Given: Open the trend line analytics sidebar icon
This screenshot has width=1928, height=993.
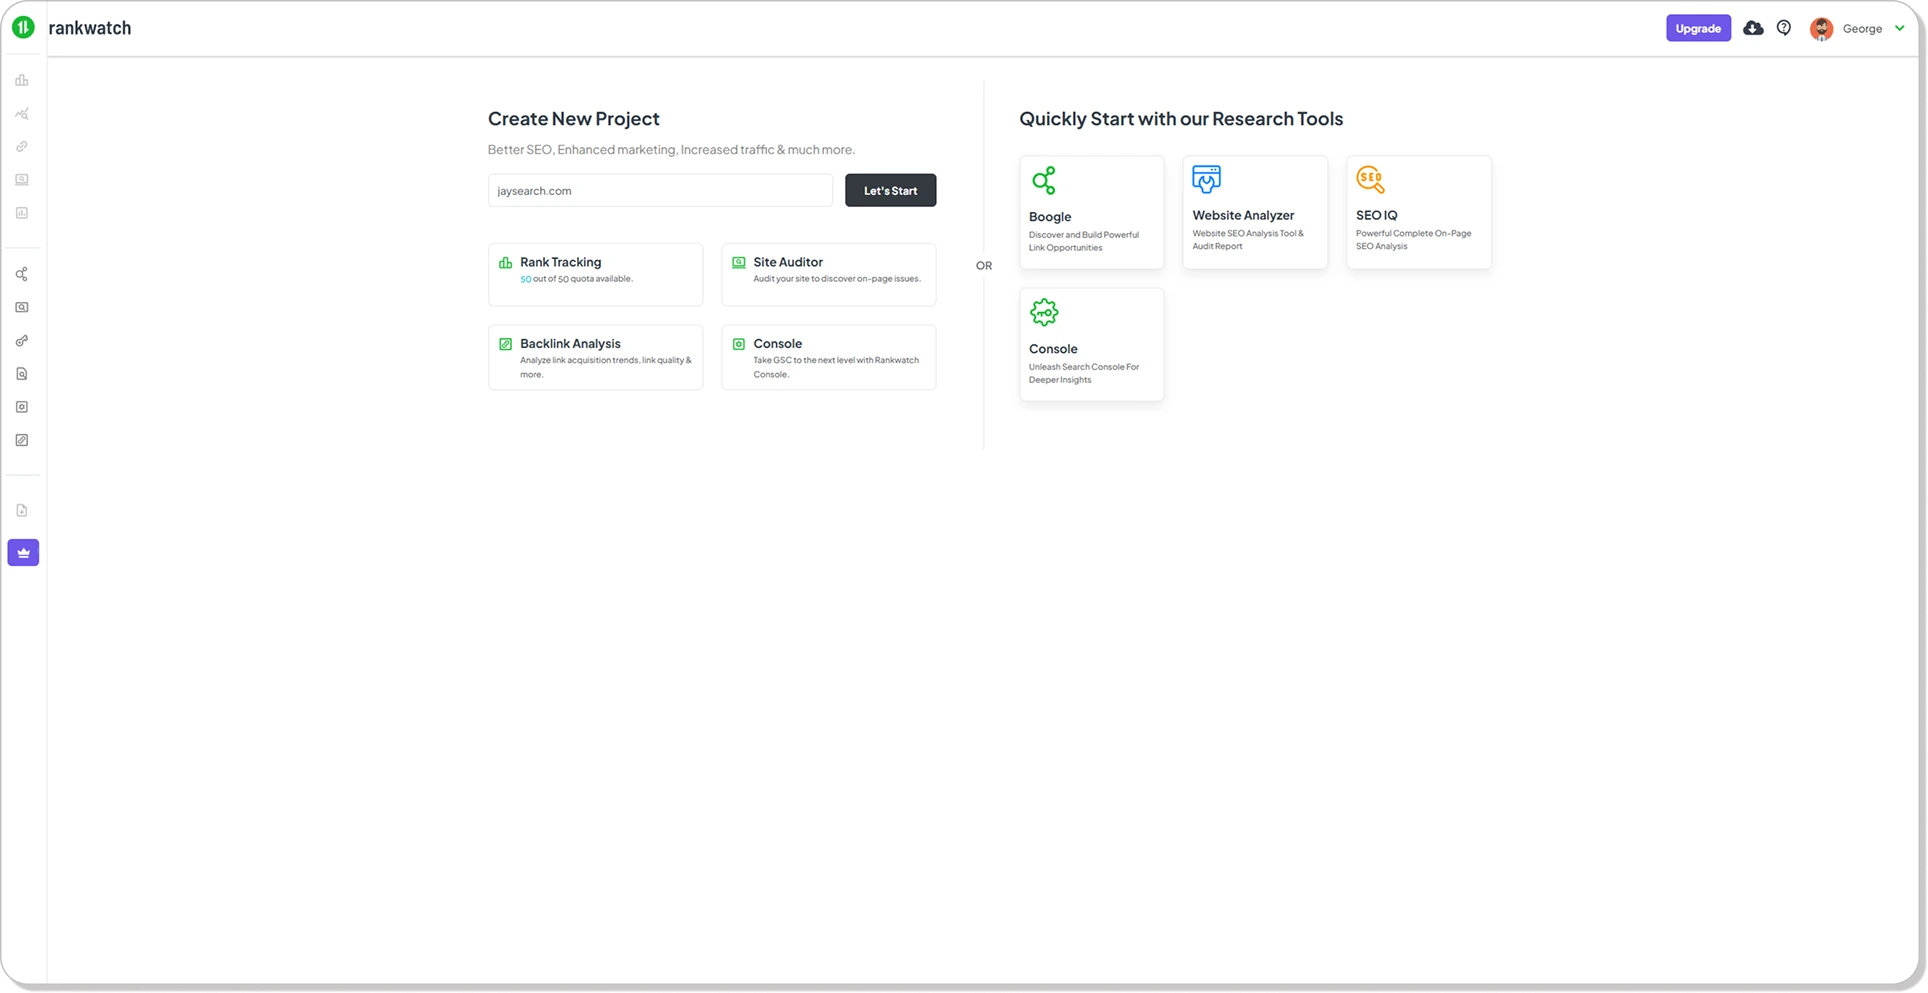Looking at the screenshot, I should [x=22, y=114].
